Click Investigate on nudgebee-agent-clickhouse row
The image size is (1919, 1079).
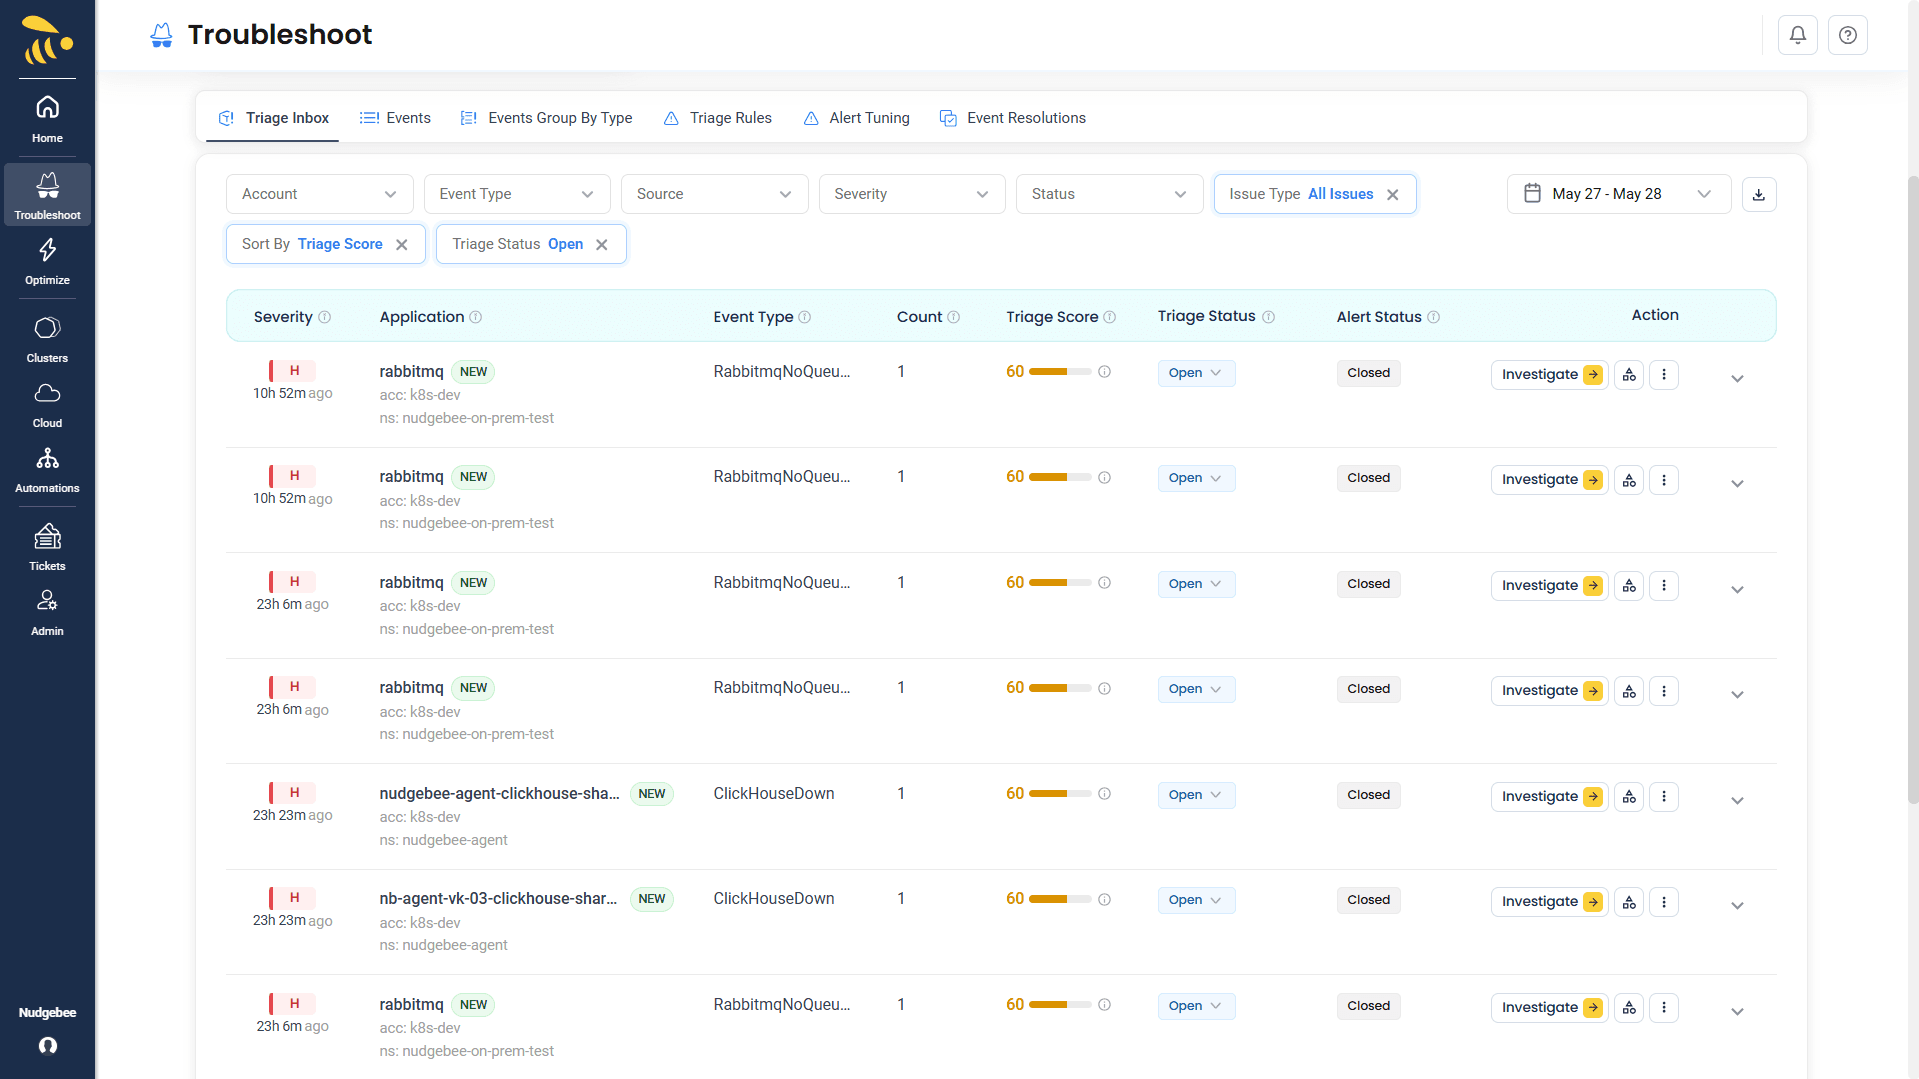[x=1549, y=796]
